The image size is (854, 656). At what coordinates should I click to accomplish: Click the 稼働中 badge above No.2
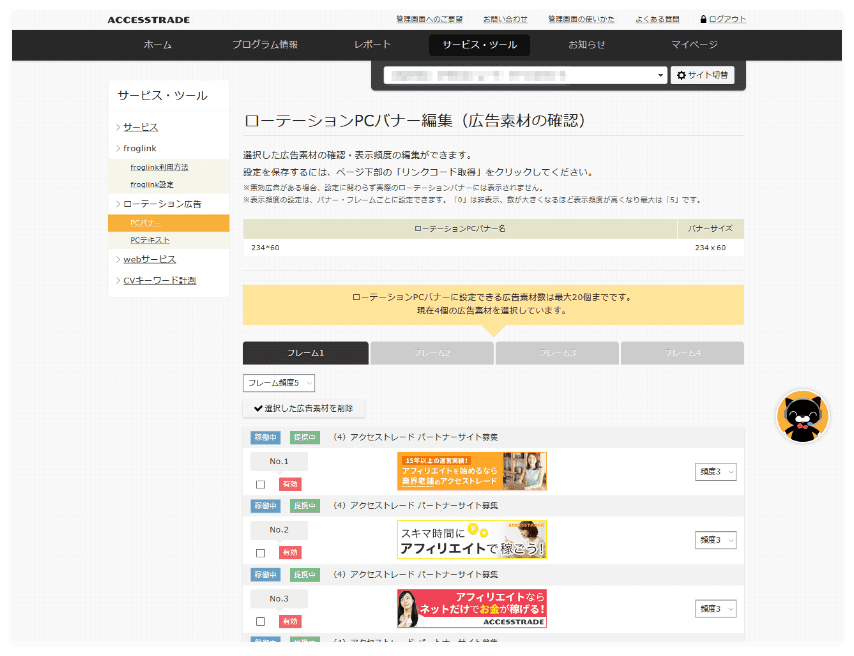pos(265,506)
